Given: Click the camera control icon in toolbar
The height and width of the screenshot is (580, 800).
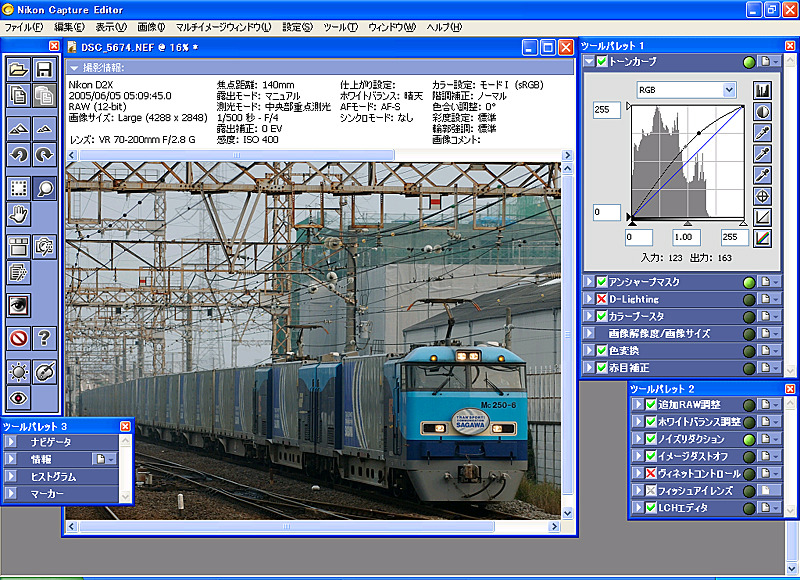Looking at the screenshot, I should (44, 247).
